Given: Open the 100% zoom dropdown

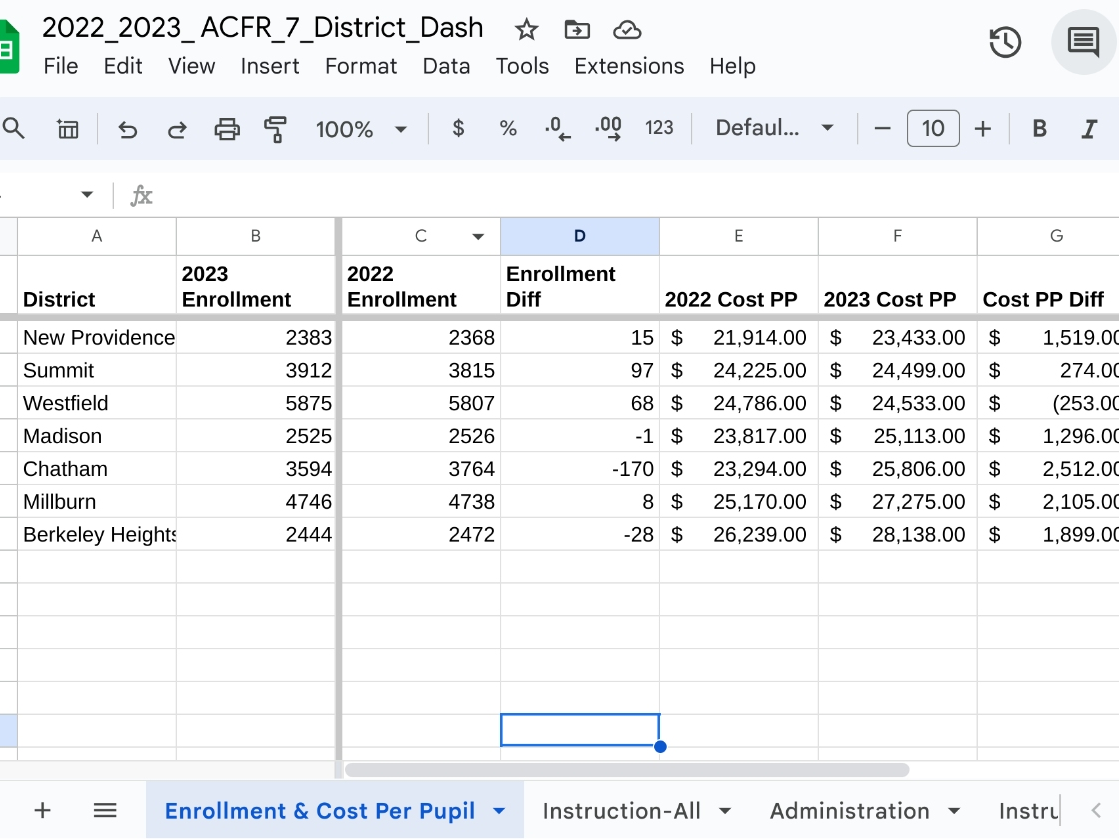Looking at the screenshot, I should click(361, 129).
